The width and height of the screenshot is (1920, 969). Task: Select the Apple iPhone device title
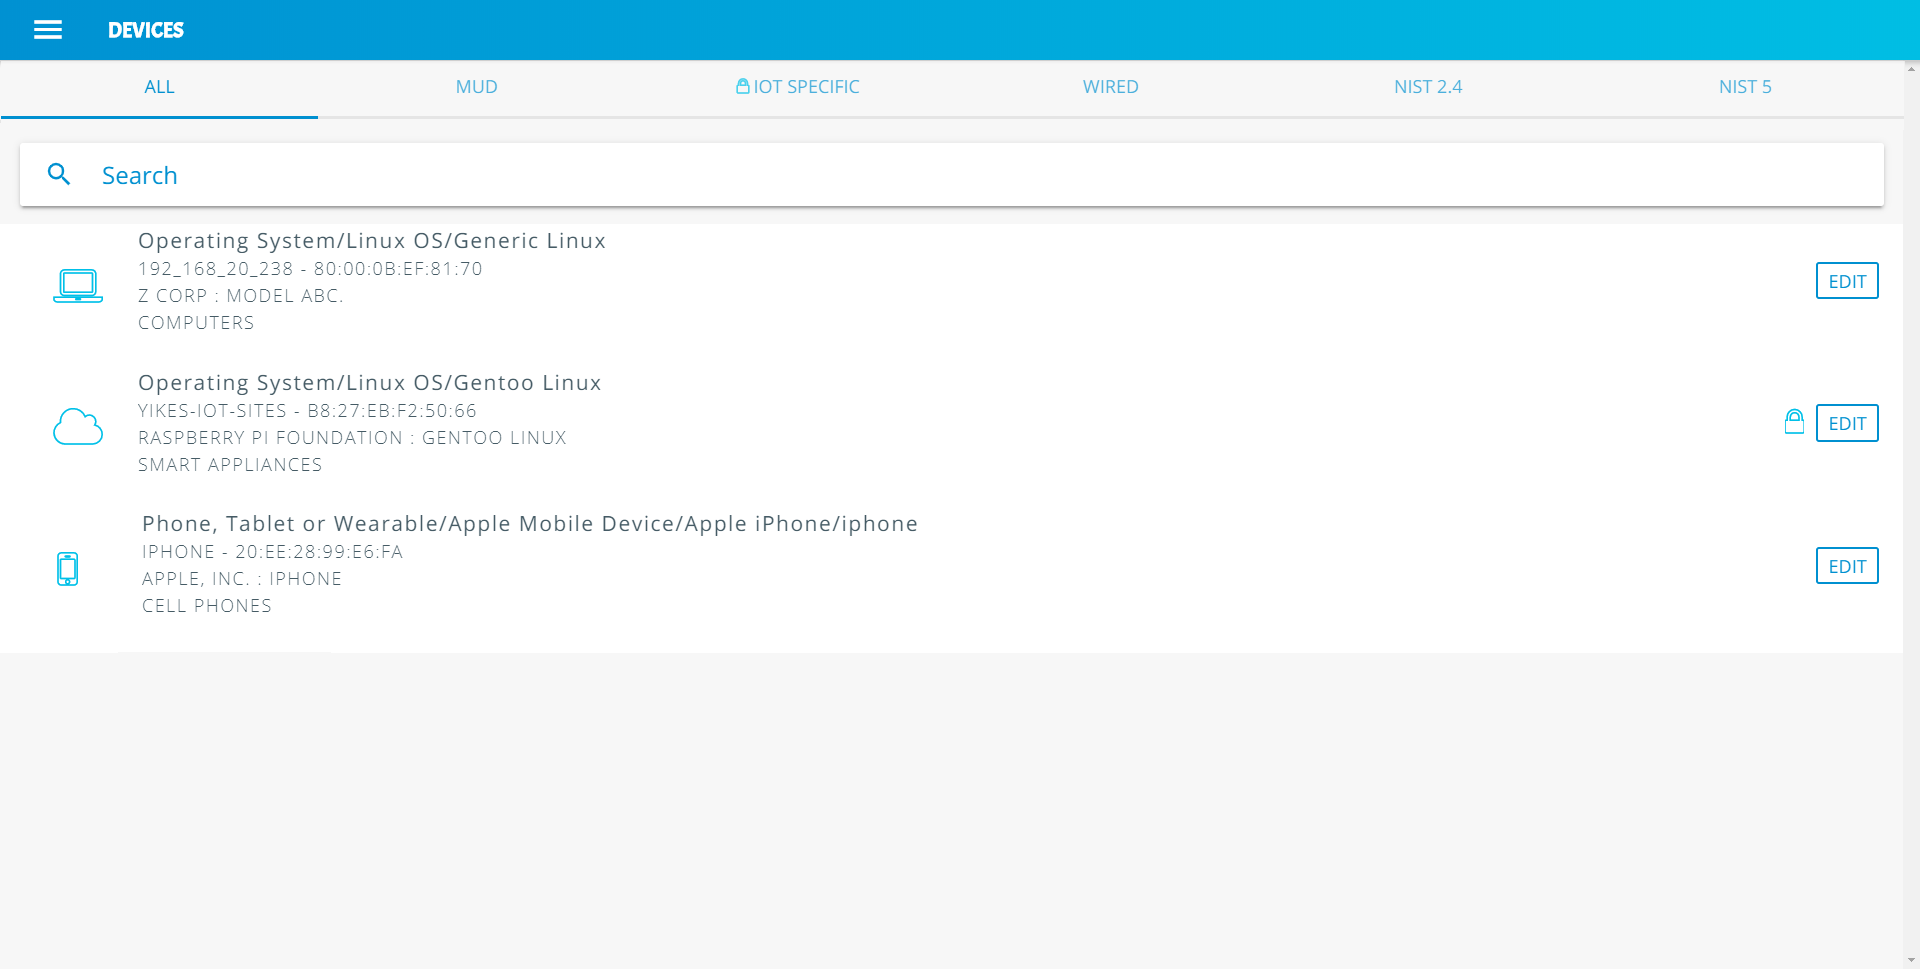pyautogui.click(x=530, y=524)
